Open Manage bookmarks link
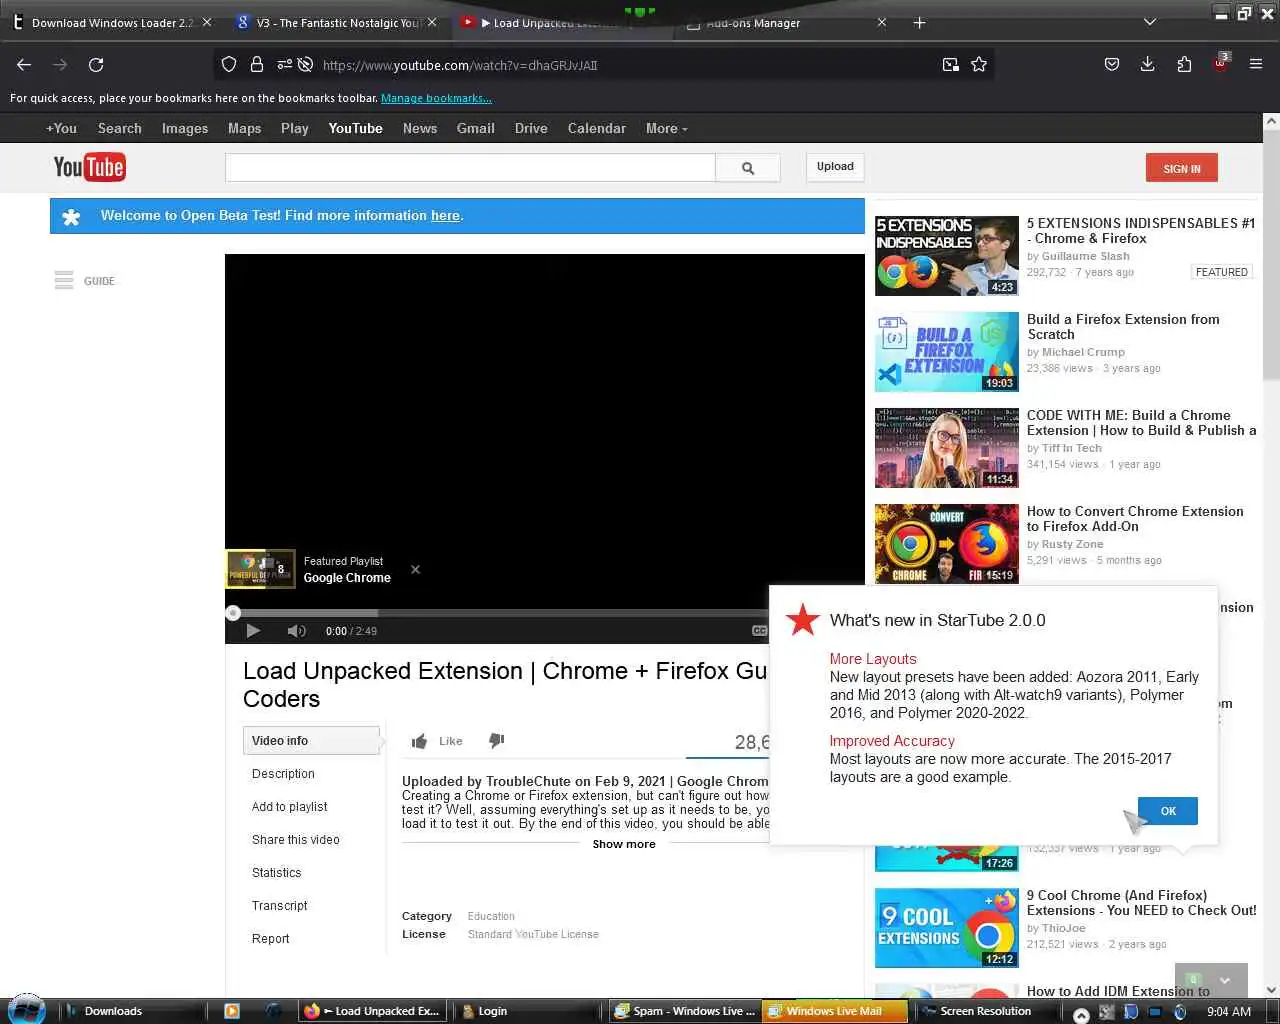This screenshot has height=1024, width=1280. tap(436, 98)
